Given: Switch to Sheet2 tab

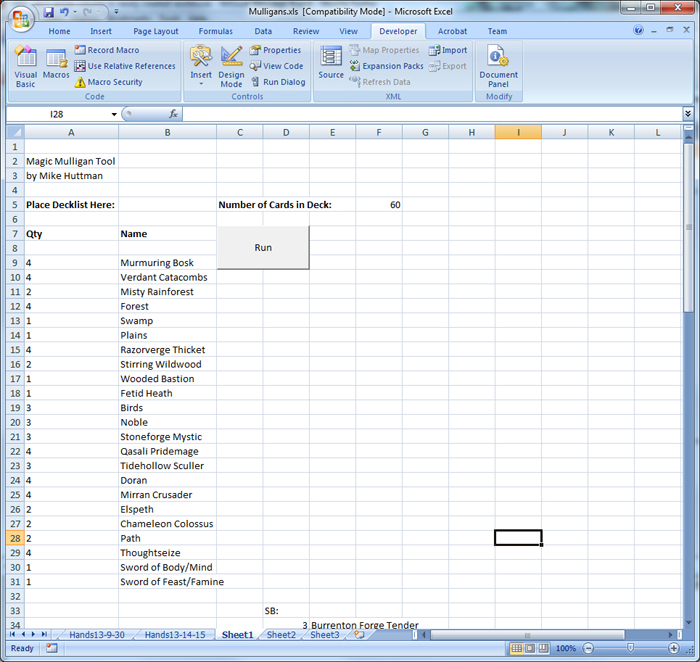Looking at the screenshot, I should [281, 634].
